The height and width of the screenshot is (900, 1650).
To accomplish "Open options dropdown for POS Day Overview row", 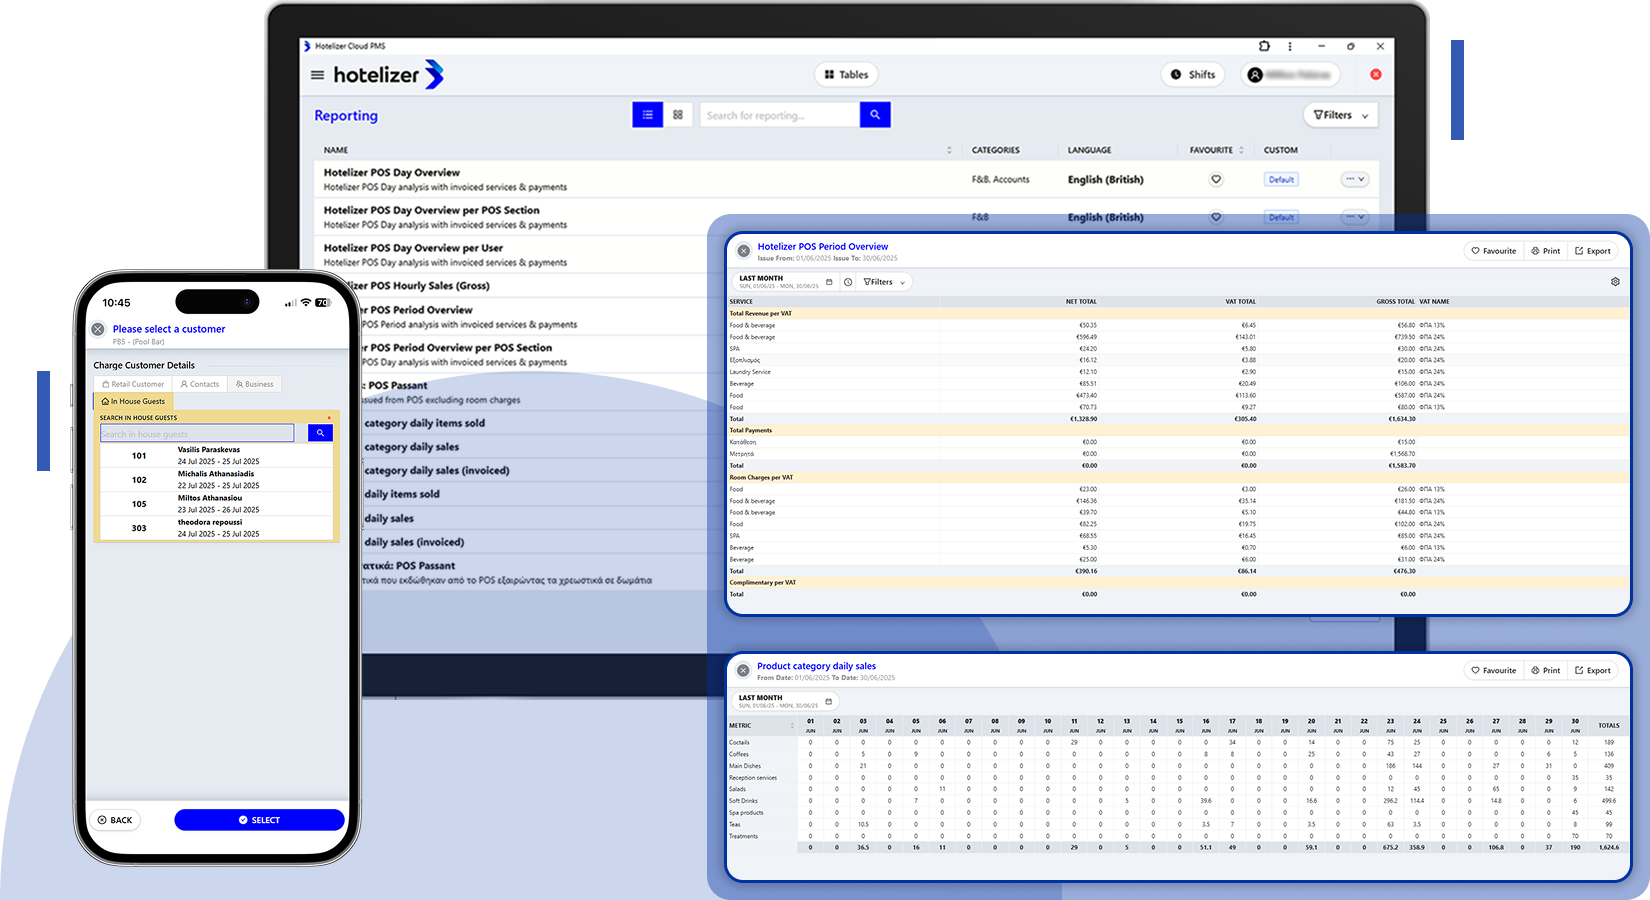I will click(1355, 180).
